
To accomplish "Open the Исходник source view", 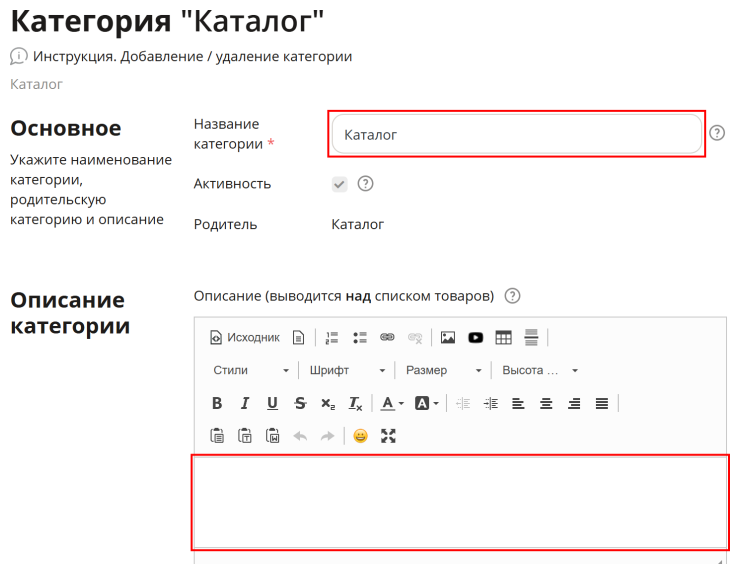I will 244,338.
